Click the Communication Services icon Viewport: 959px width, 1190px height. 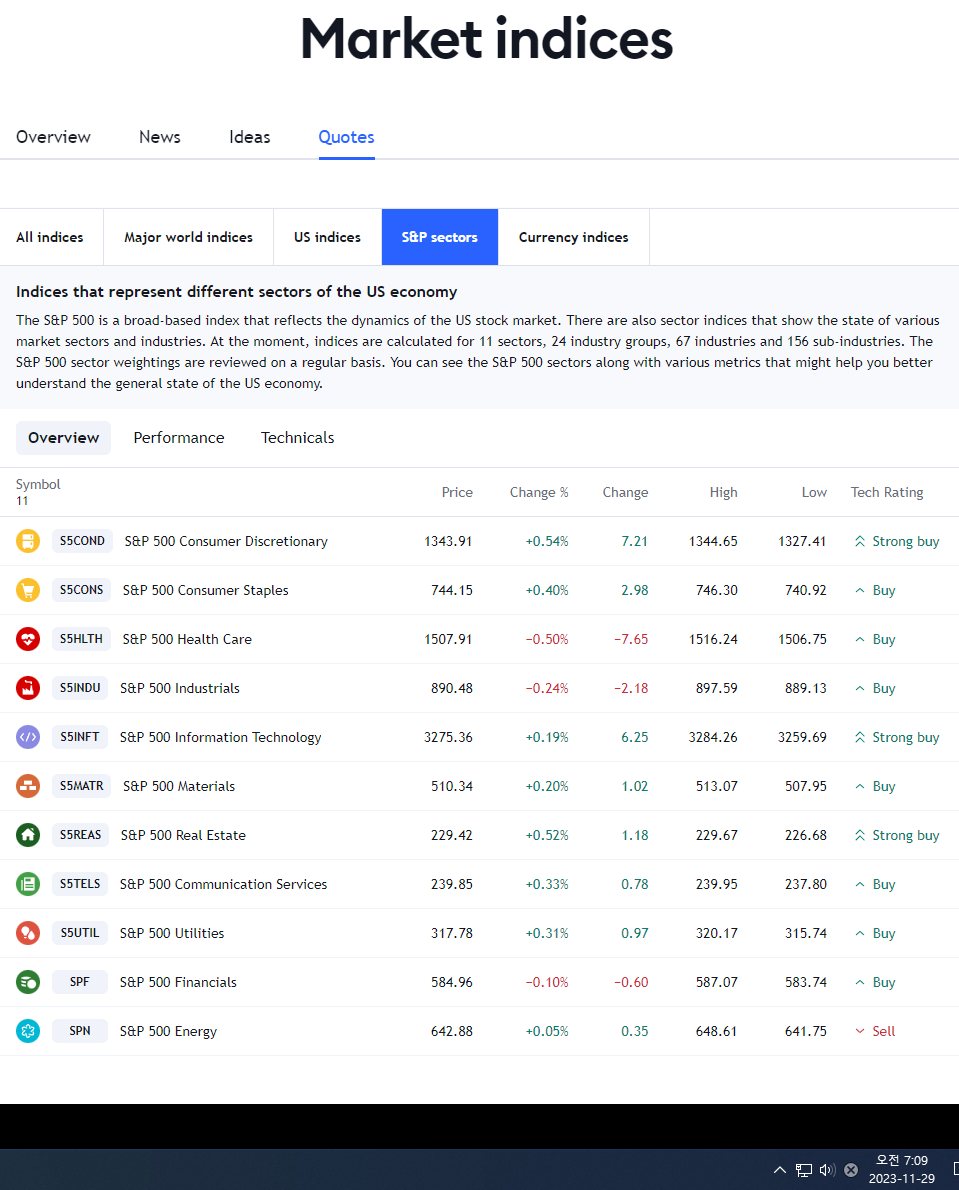point(28,883)
